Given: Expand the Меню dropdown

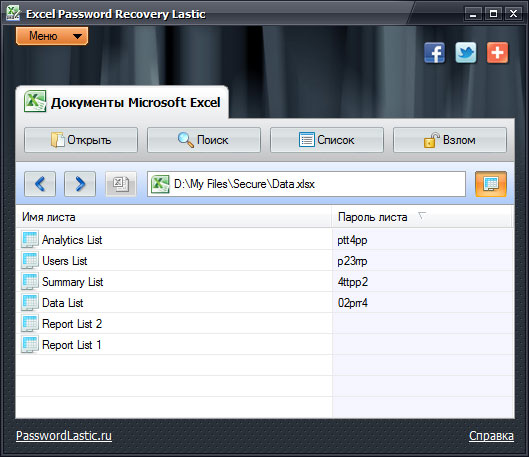Looking at the screenshot, I should (52, 36).
